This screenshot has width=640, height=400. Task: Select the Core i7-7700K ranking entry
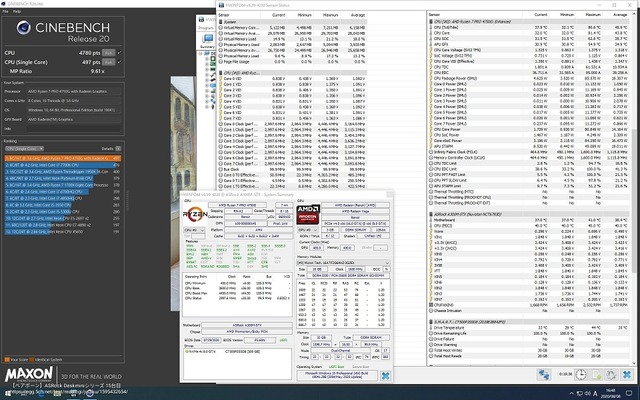pyautogui.click(x=63, y=165)
